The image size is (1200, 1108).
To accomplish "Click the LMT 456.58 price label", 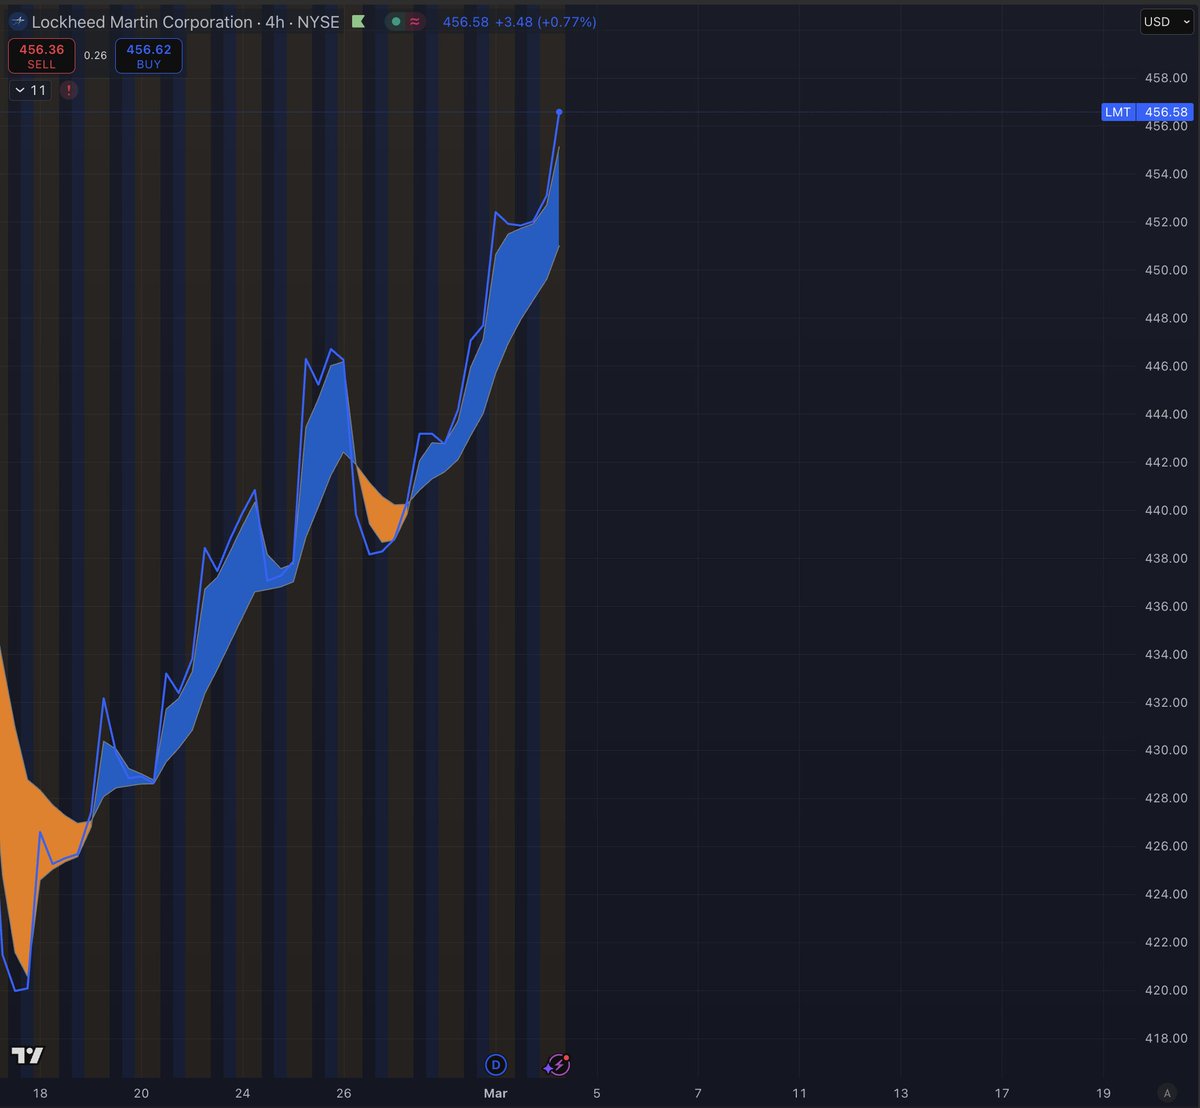I will 1147,112.
